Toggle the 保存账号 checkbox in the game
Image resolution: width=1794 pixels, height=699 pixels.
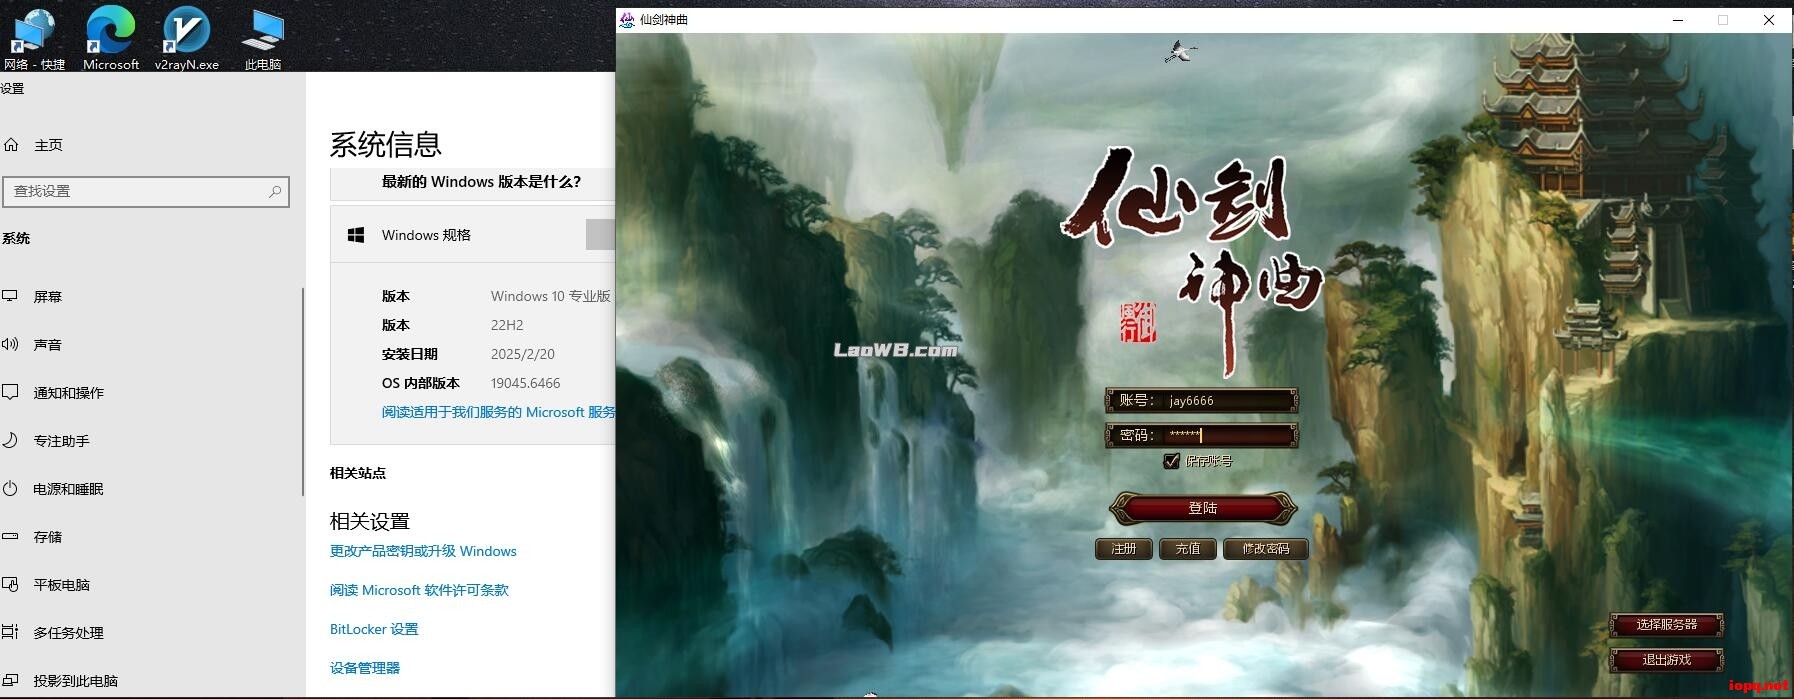(x=1171, y=461)
